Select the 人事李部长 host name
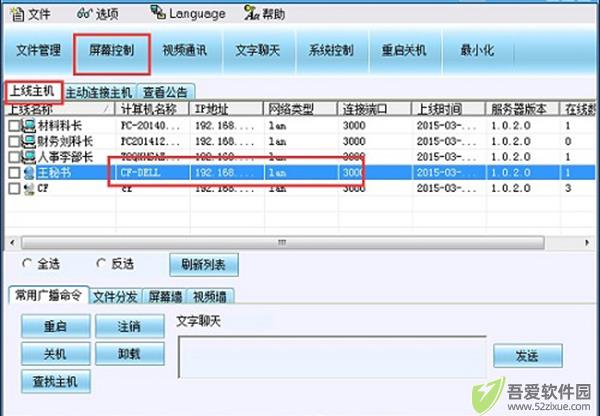The image size is (600, 416). click(65, 157)
